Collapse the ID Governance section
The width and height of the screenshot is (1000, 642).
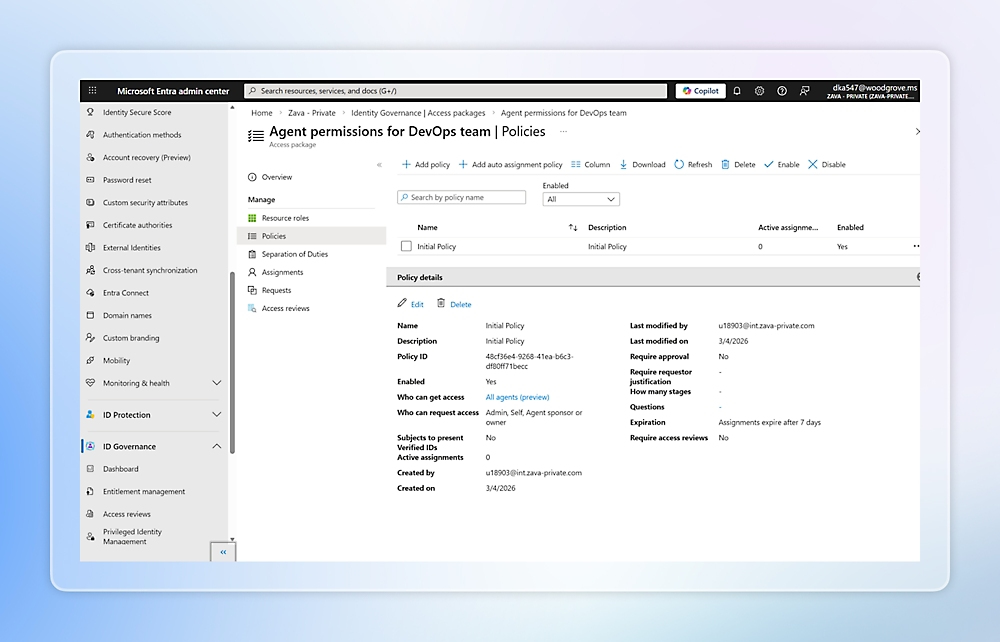(217, 447)
